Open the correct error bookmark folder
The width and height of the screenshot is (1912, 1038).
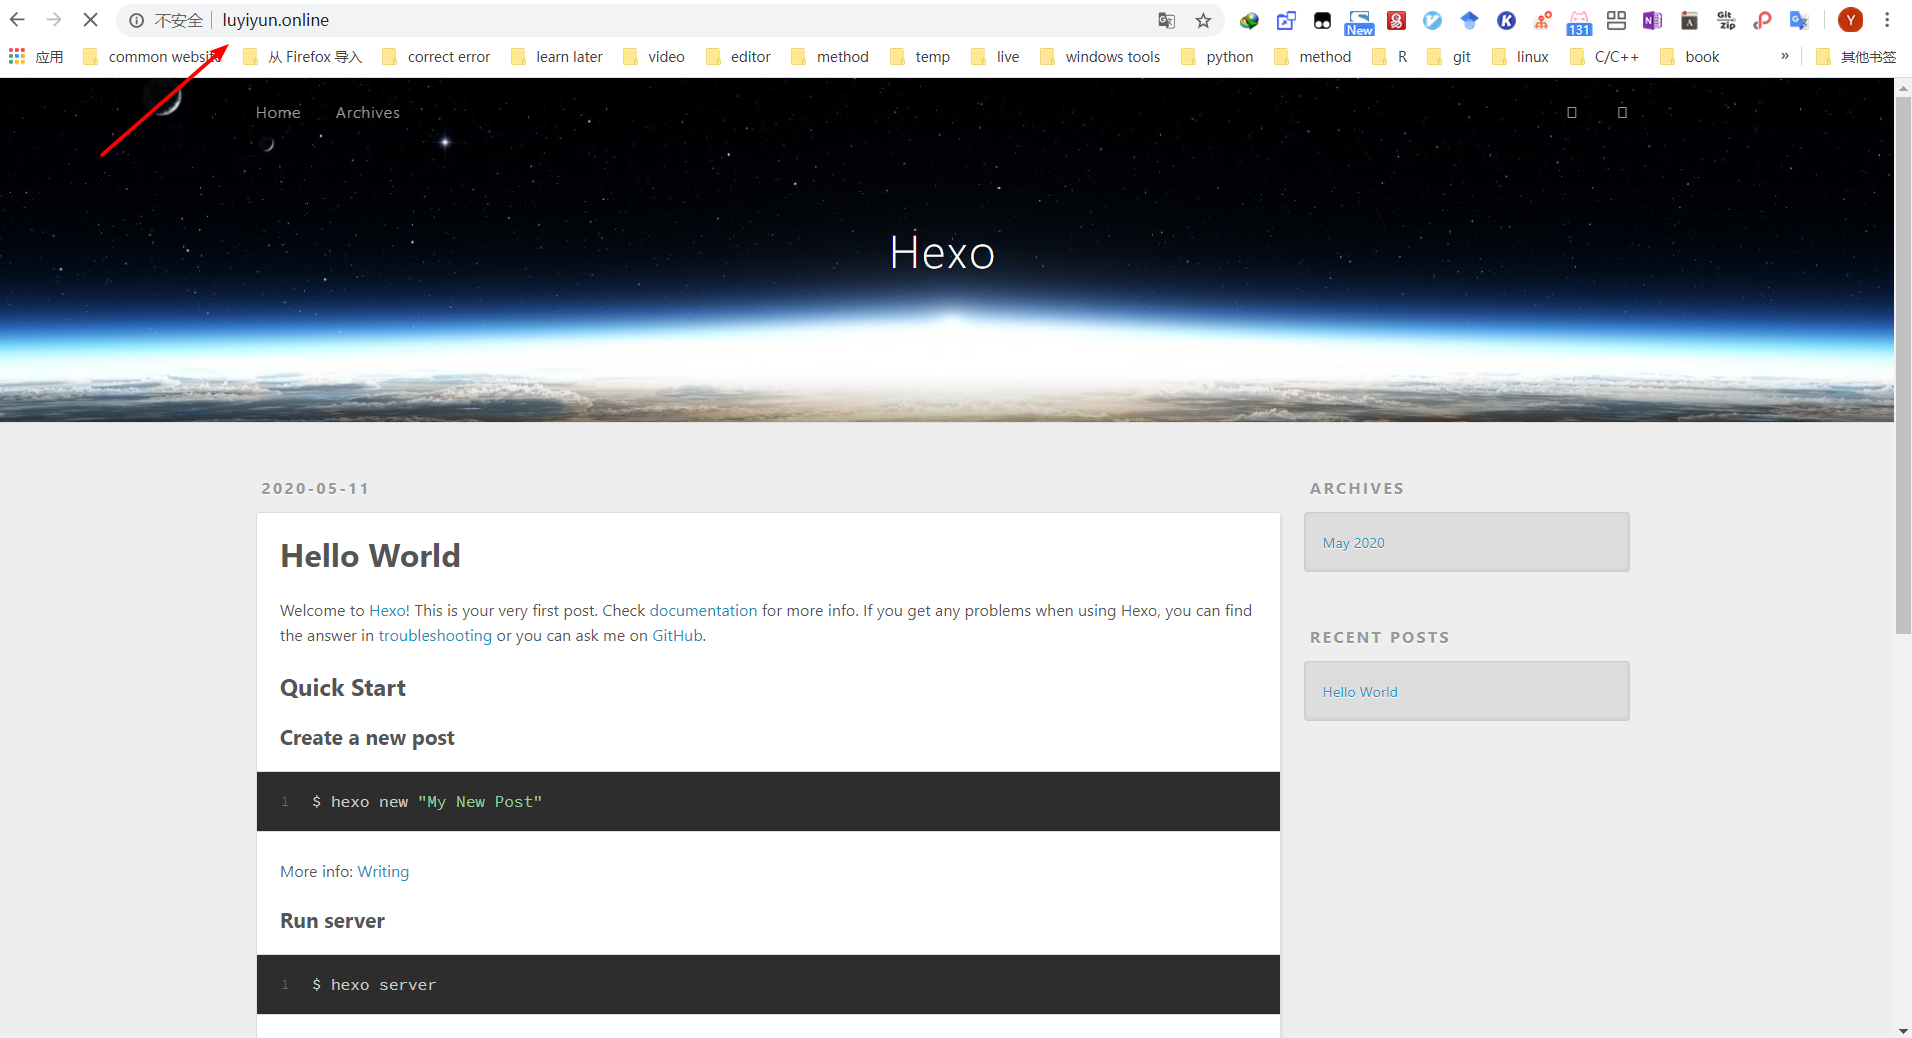tap(436, 57)
